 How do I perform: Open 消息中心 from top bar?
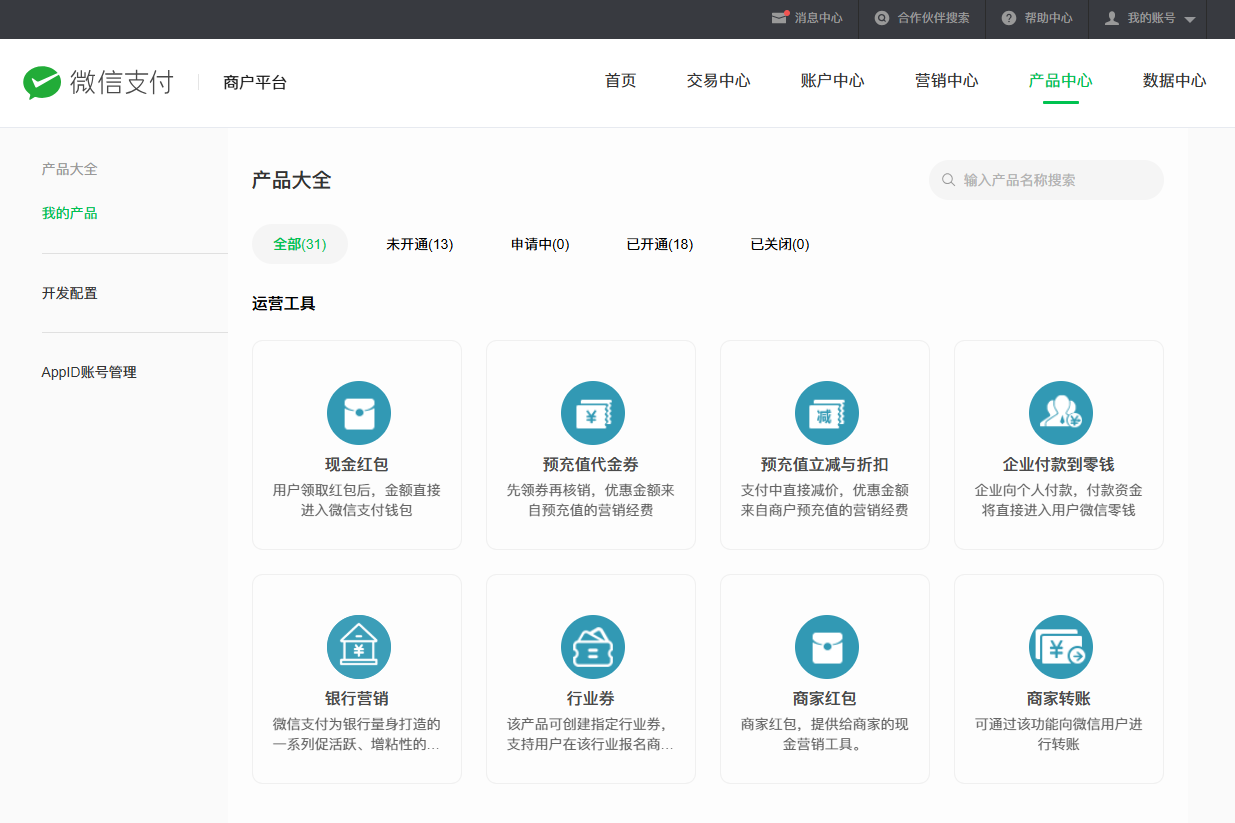818,18
